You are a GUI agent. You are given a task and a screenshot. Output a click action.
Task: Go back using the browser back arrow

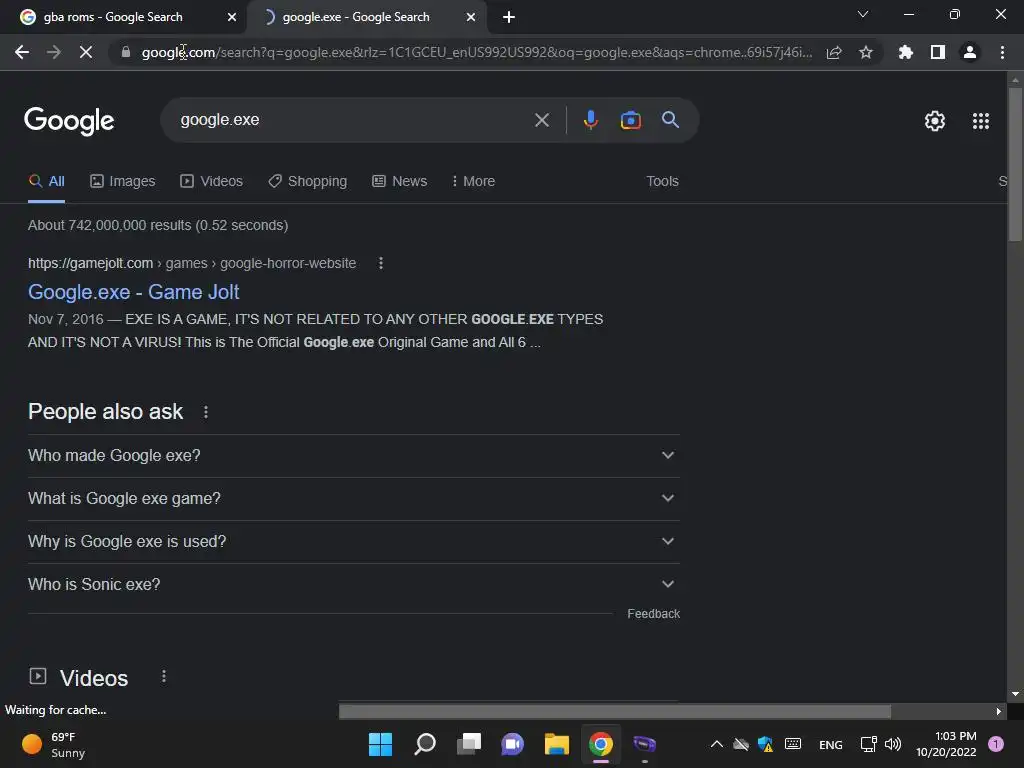pyautogui.click(x=22, y=52)
